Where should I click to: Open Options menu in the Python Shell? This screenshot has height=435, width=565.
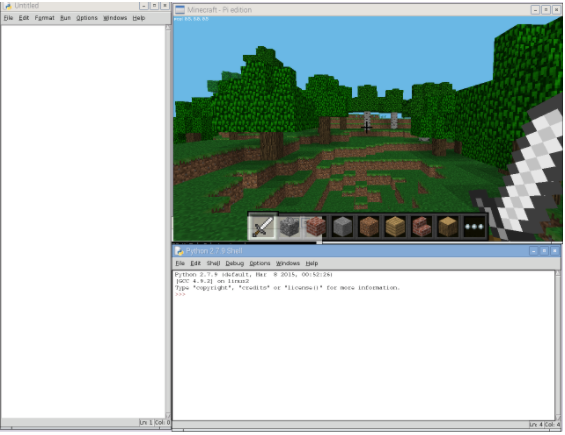coord(259,263)
